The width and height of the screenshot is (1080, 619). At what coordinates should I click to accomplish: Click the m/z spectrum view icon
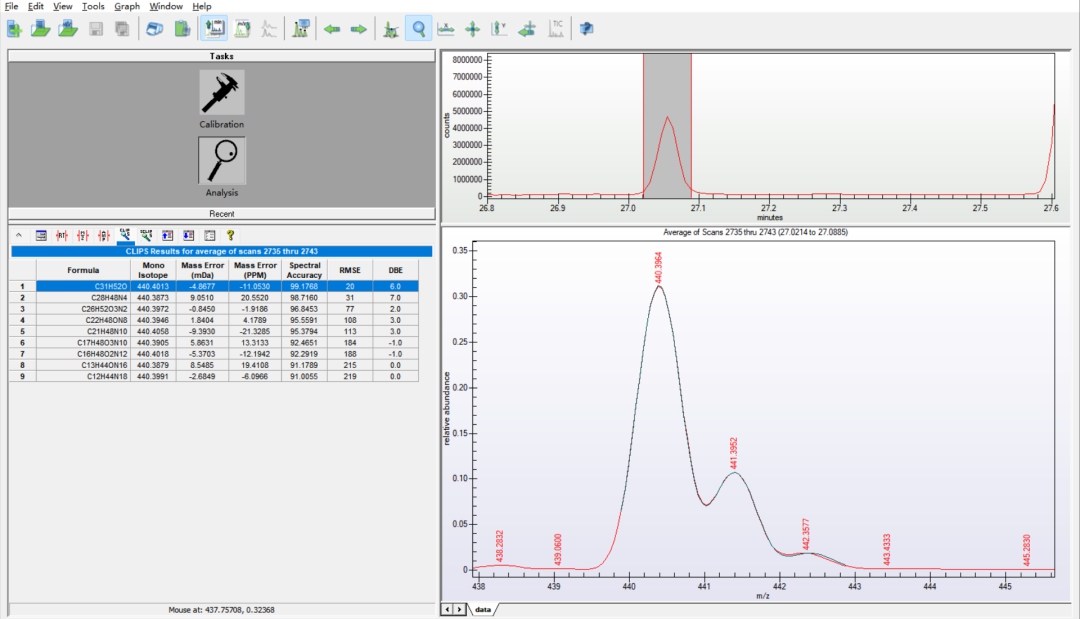[x=242, y=29]
